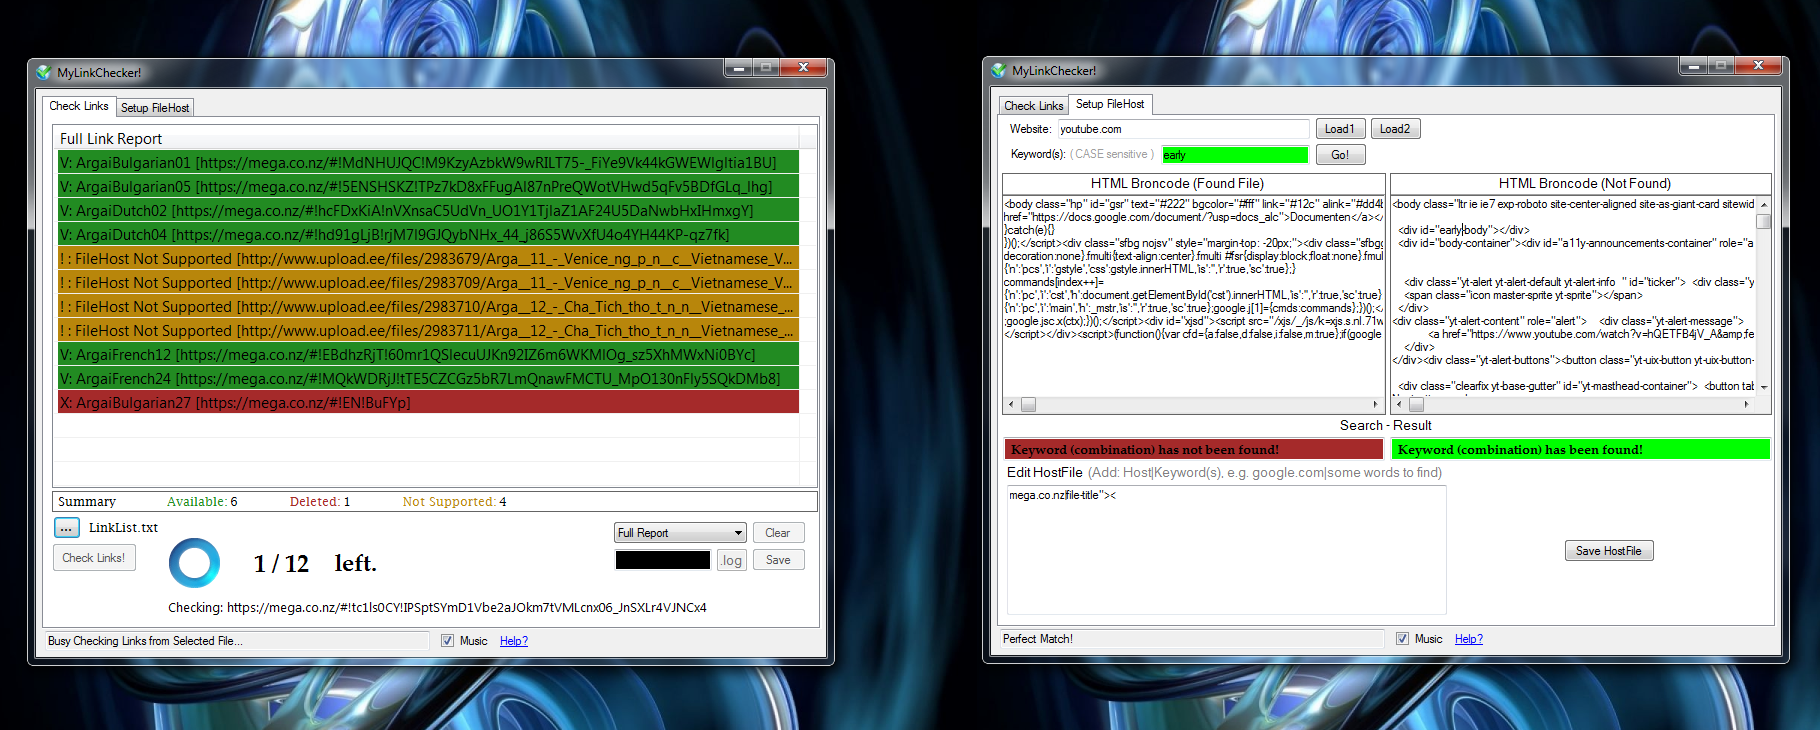Select FileHost Not Supported row for files/2983679
This screenshot has height=730, width=1820.
pyautogui.click(x=428, y=258)
